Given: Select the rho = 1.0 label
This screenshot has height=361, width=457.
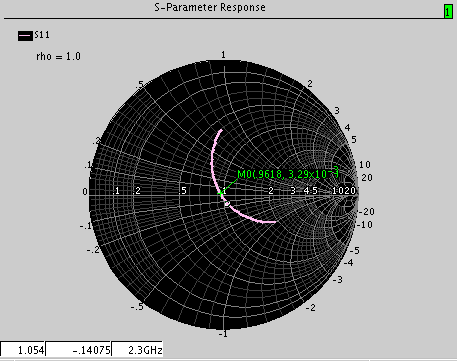Looking at the screenshot, I should 58,56.
